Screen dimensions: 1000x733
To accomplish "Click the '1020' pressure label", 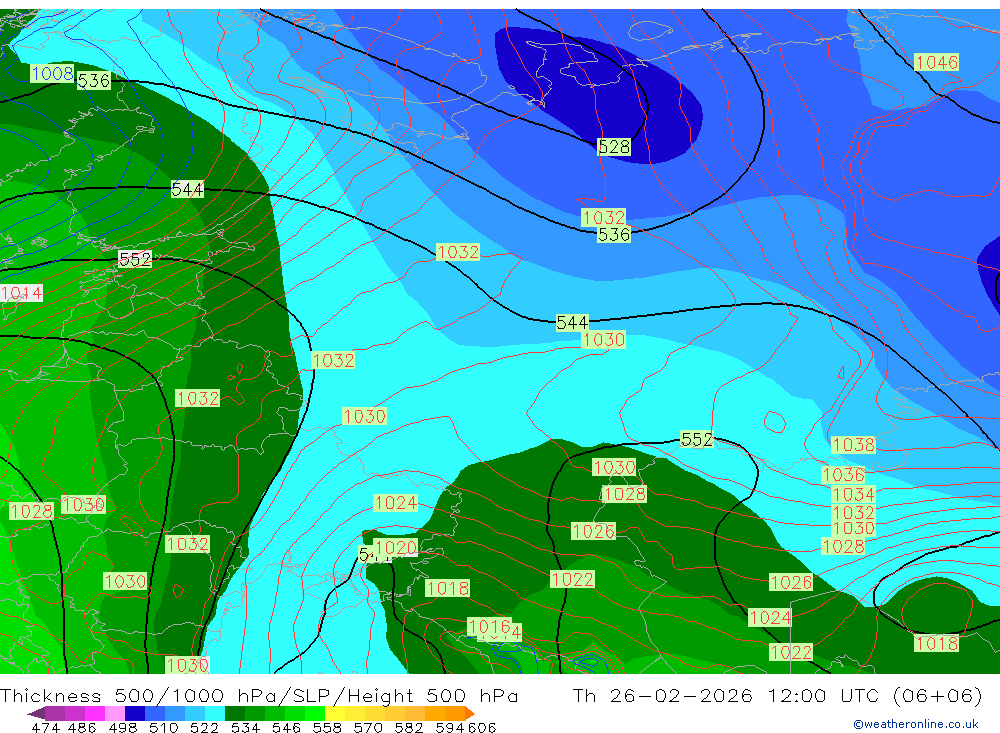I will point(396,547).
